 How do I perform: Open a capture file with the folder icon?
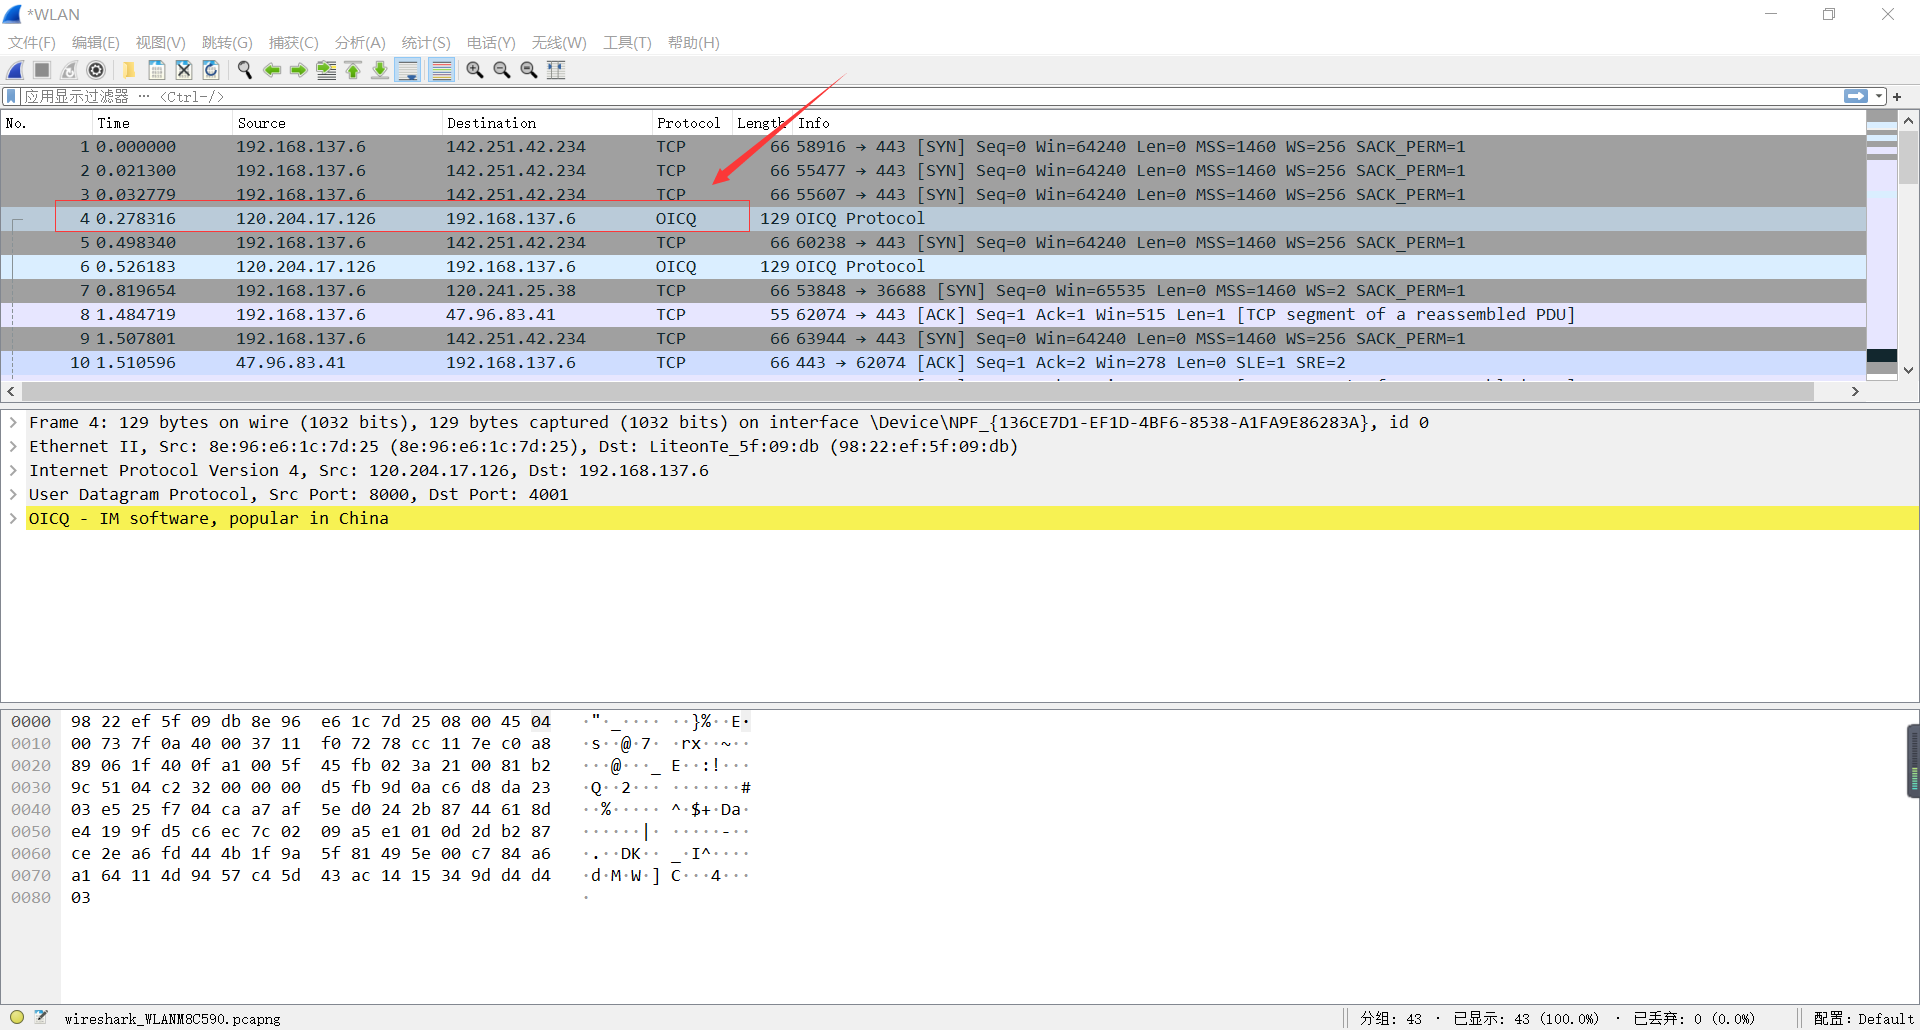(x=129, y=70)
